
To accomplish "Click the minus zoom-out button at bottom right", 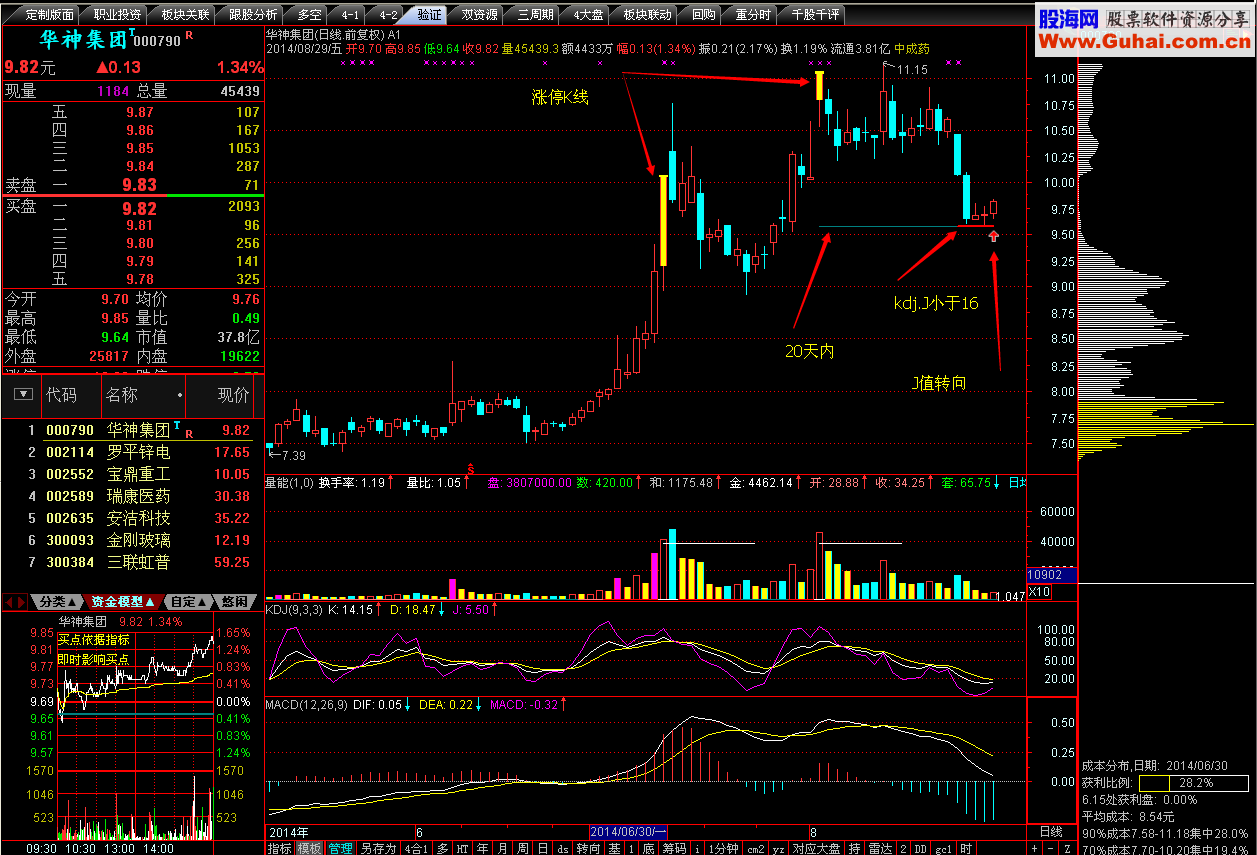I will [x=1048, y=848].
